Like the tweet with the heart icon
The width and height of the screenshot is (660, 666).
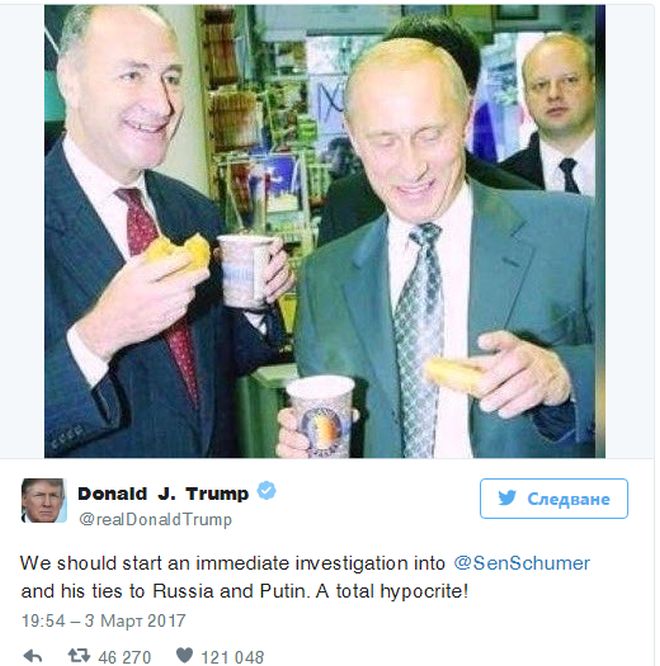[184, 655]
